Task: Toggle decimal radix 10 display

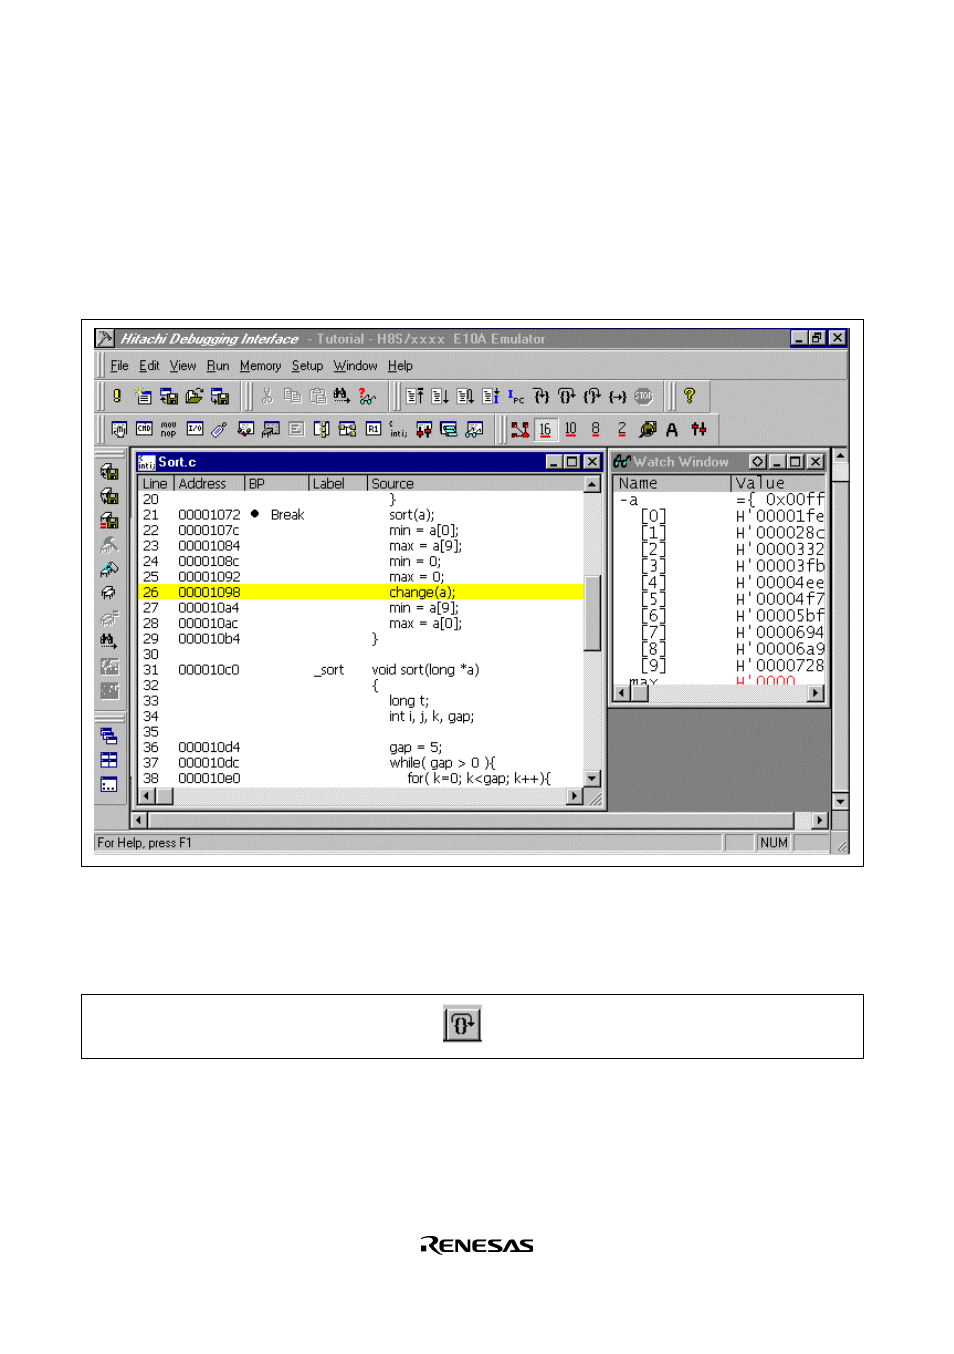Action: click(570, 429)
